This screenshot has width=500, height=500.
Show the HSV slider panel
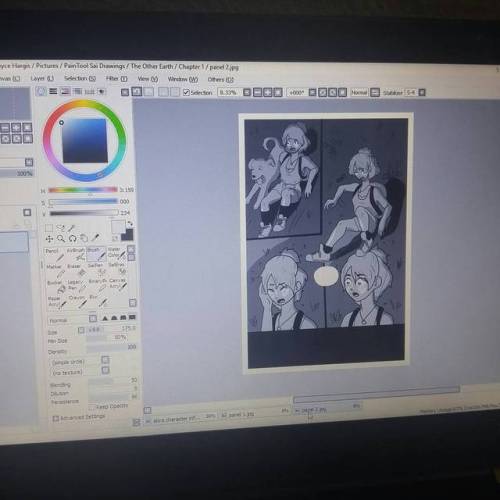65,91
